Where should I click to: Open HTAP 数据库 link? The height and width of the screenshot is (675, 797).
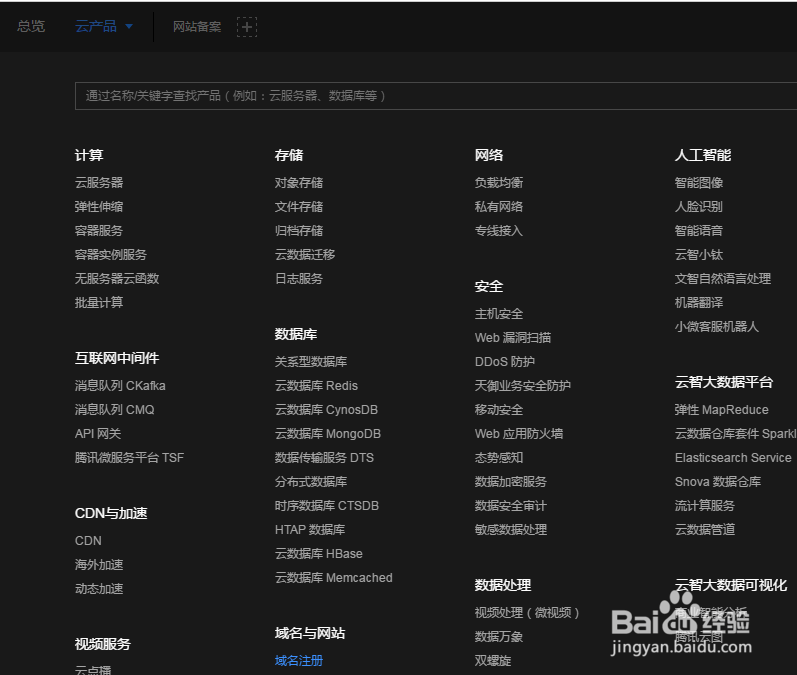[x=310, y=529]
